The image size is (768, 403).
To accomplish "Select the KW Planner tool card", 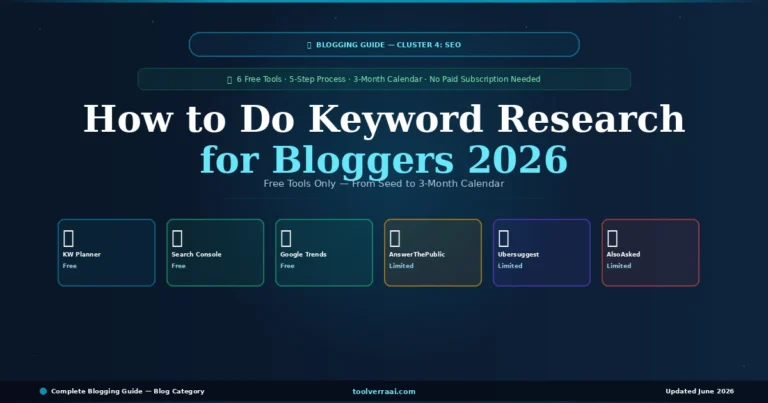I will click(x=106, y=253).
